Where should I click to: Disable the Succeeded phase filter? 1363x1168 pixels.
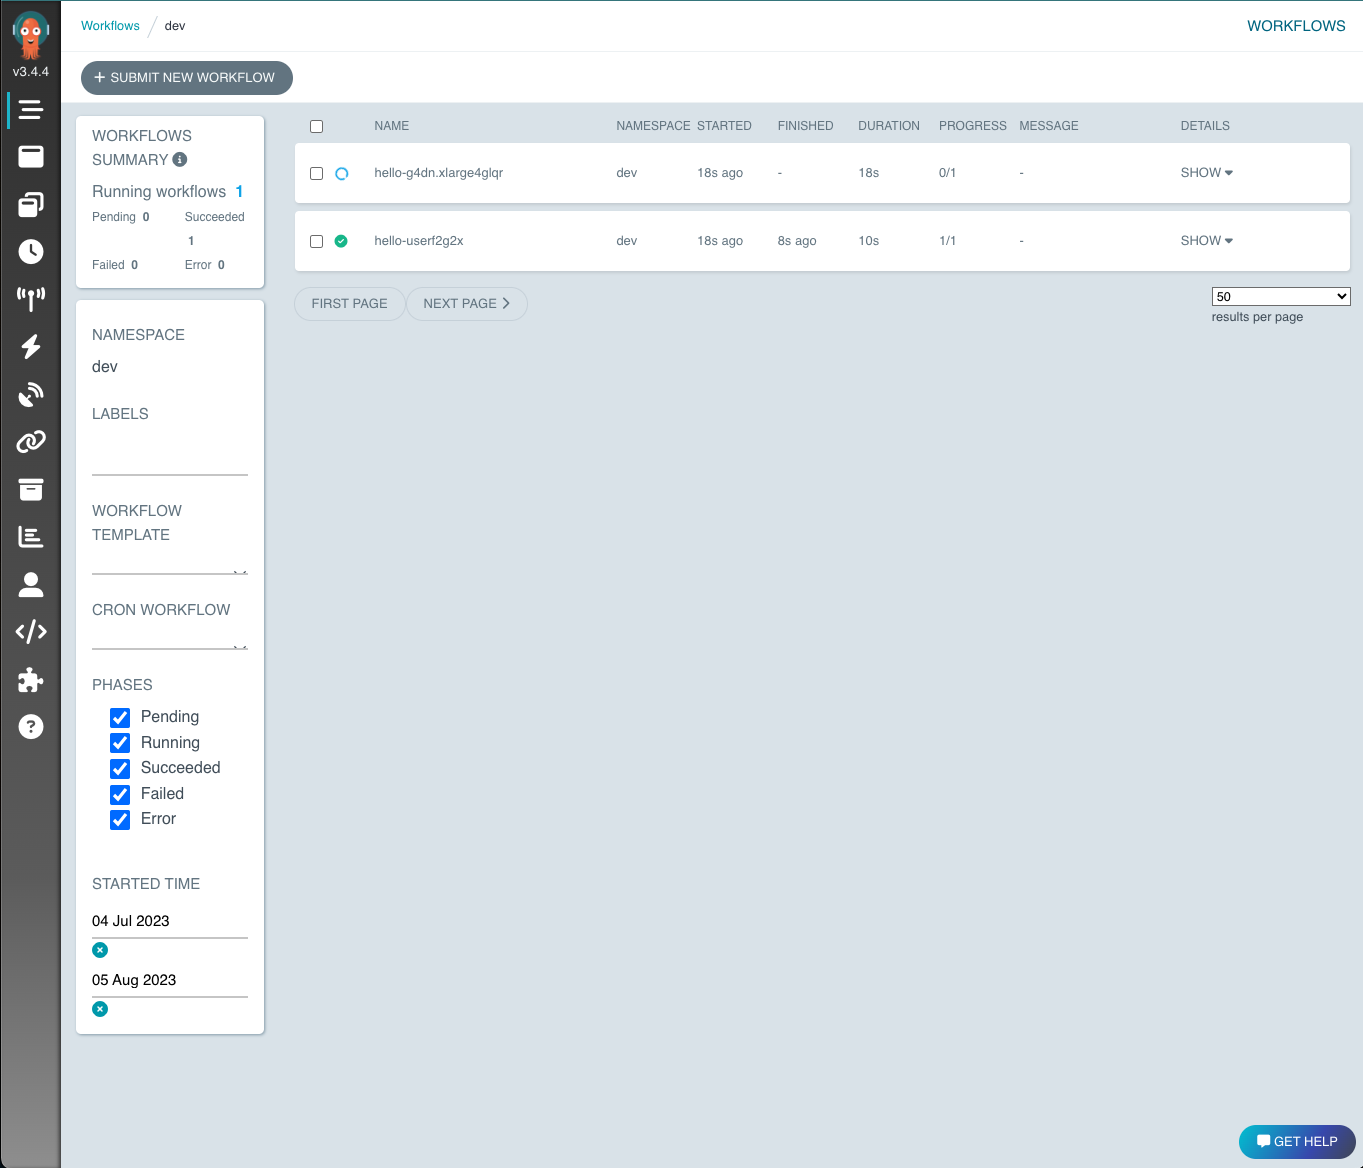tap(120, 768)
